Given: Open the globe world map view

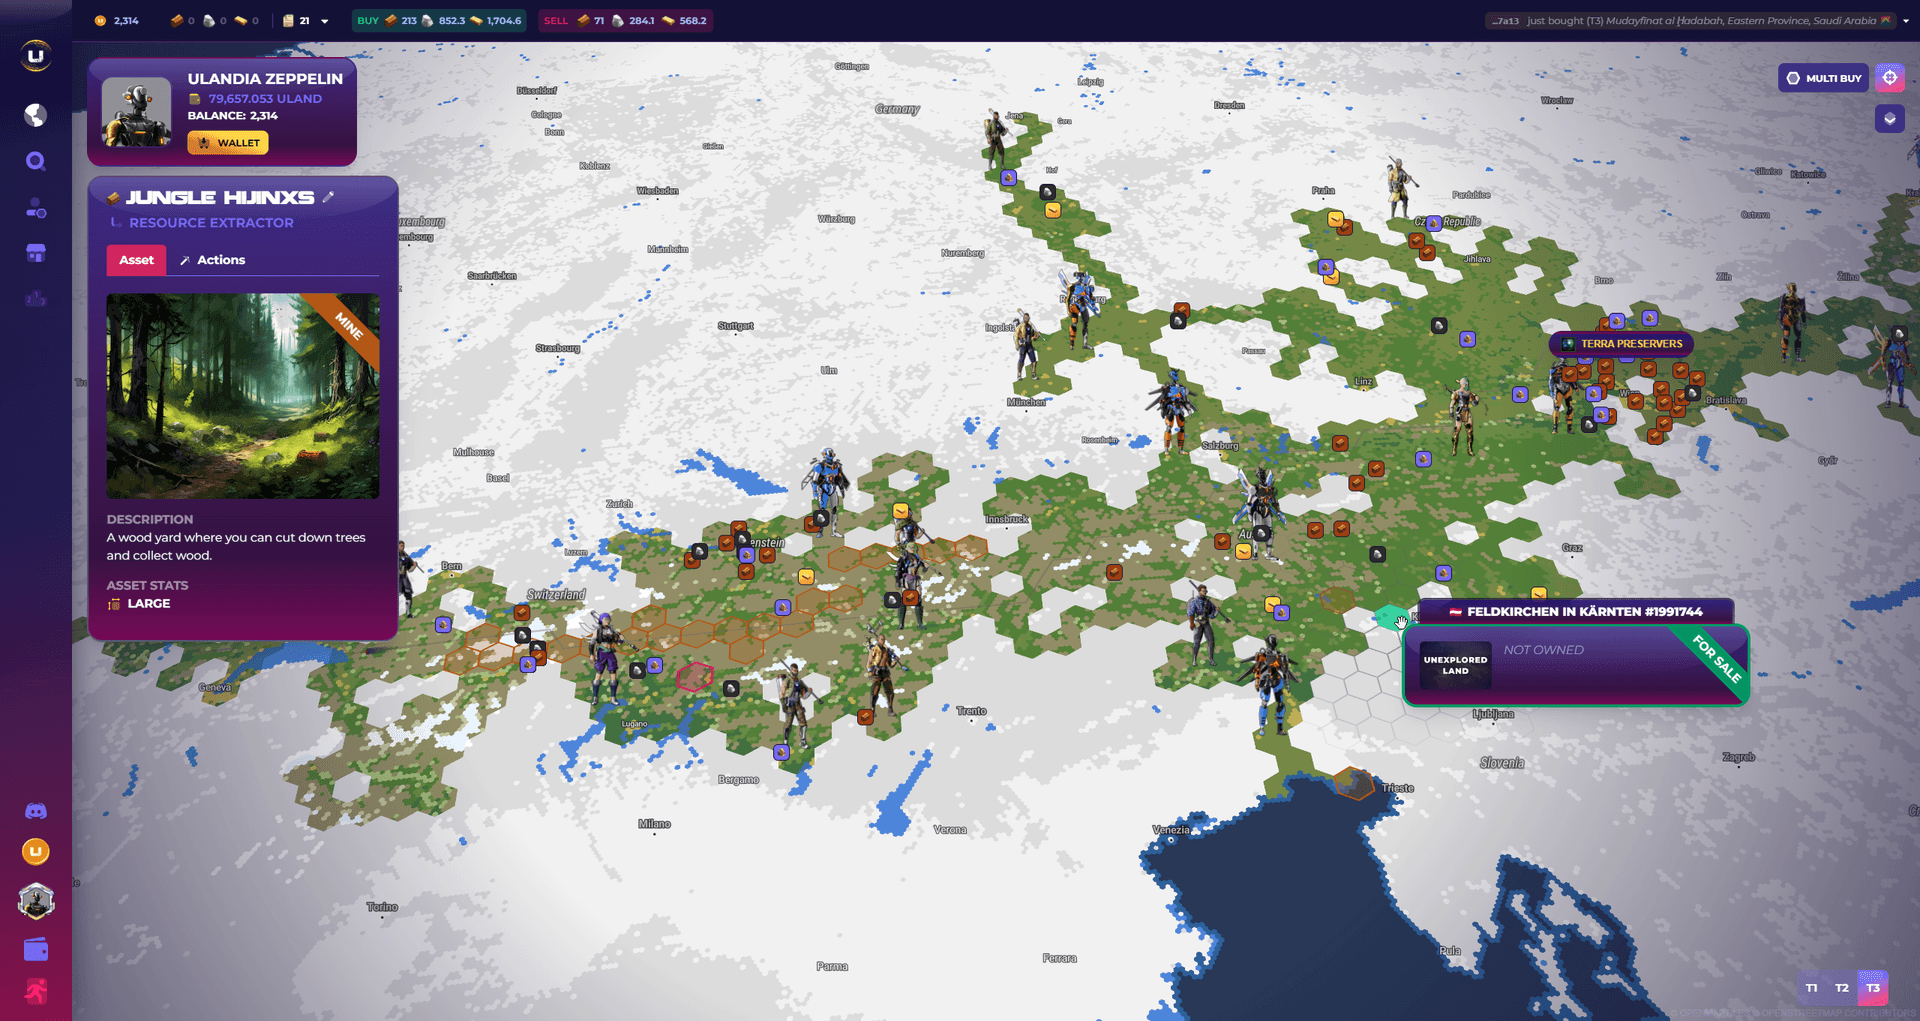Looking at the screenshot, I should point(36,115).
